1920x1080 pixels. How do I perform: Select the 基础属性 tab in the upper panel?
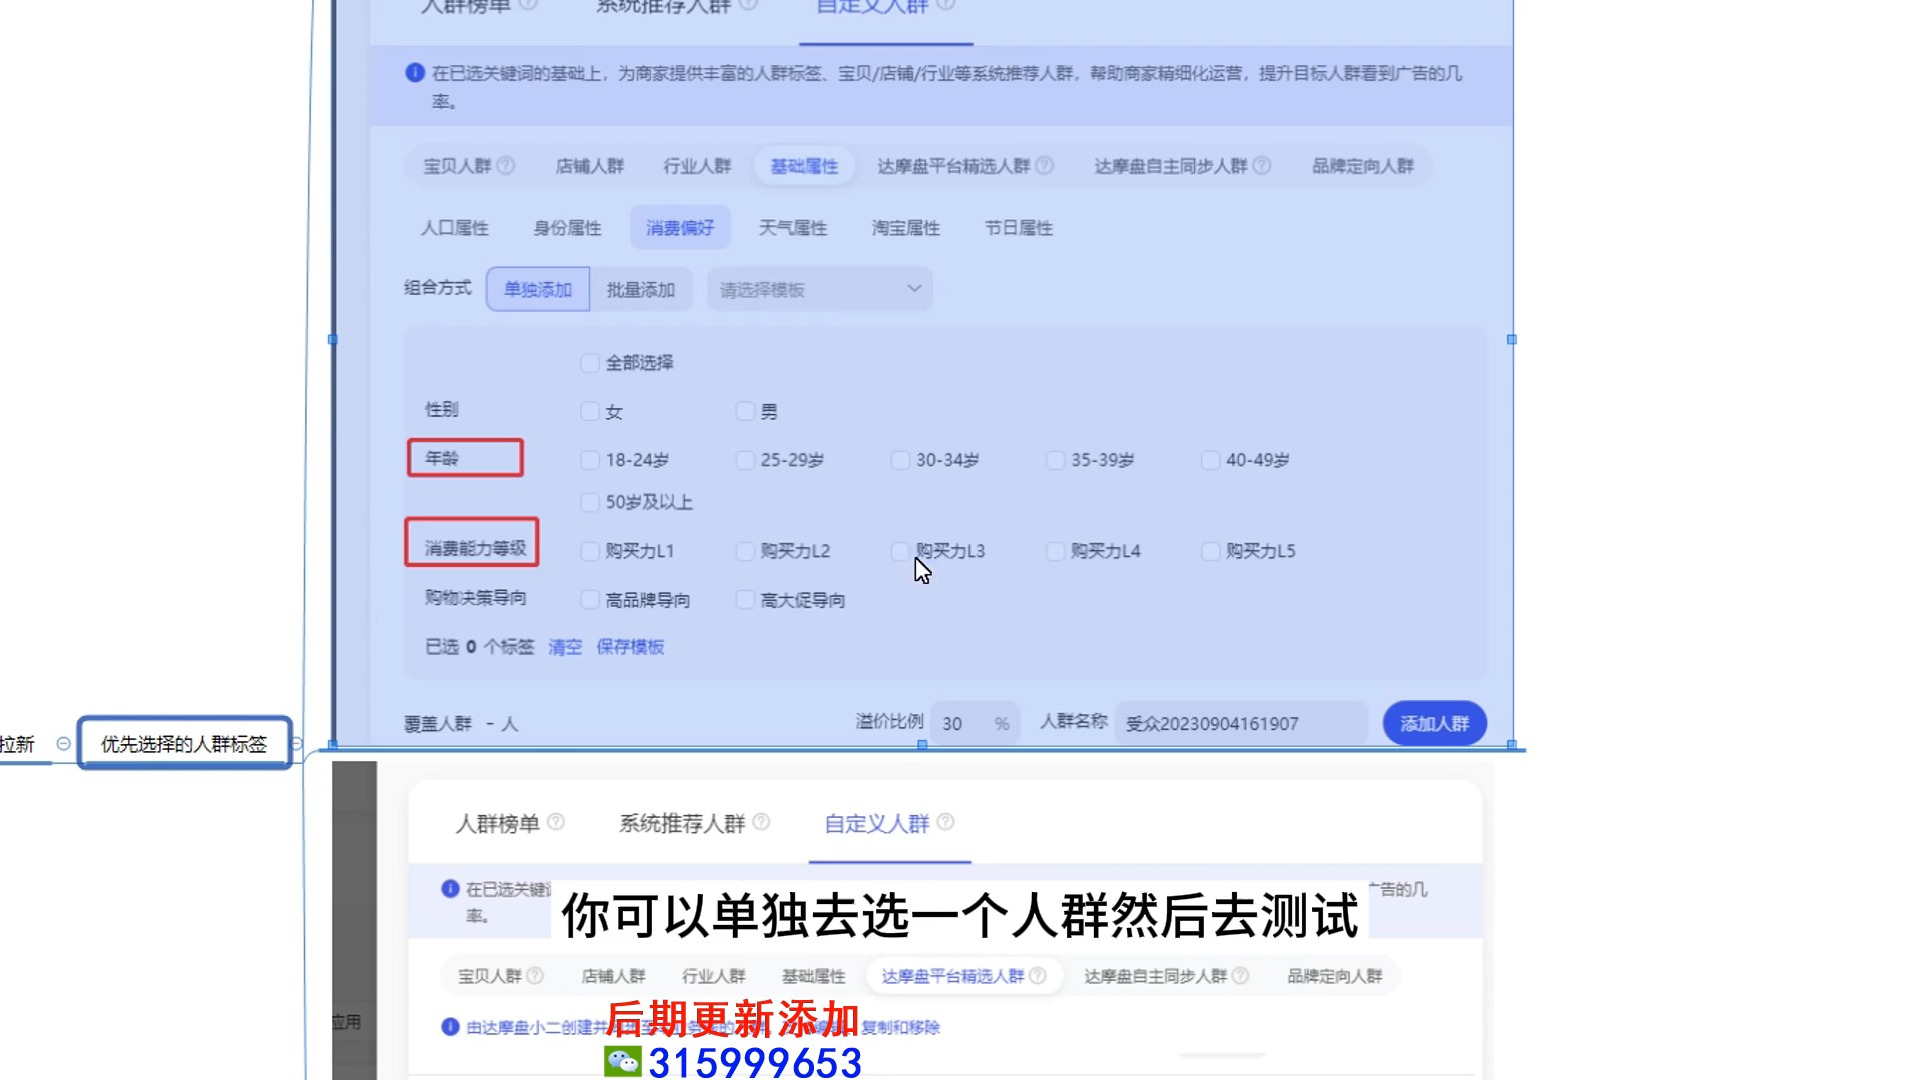pyautogui.click(x=804, y=166)
